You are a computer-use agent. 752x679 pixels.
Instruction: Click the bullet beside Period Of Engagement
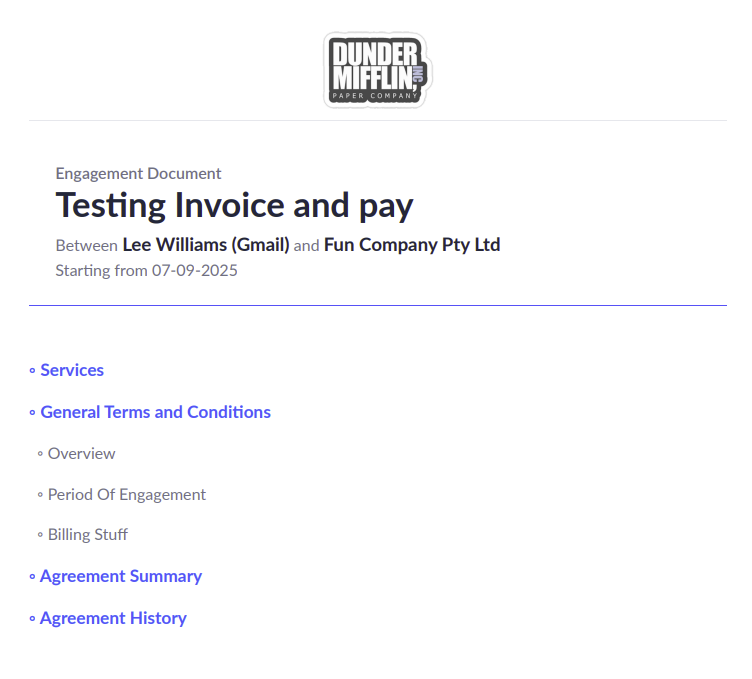click(x=40, y=495)
